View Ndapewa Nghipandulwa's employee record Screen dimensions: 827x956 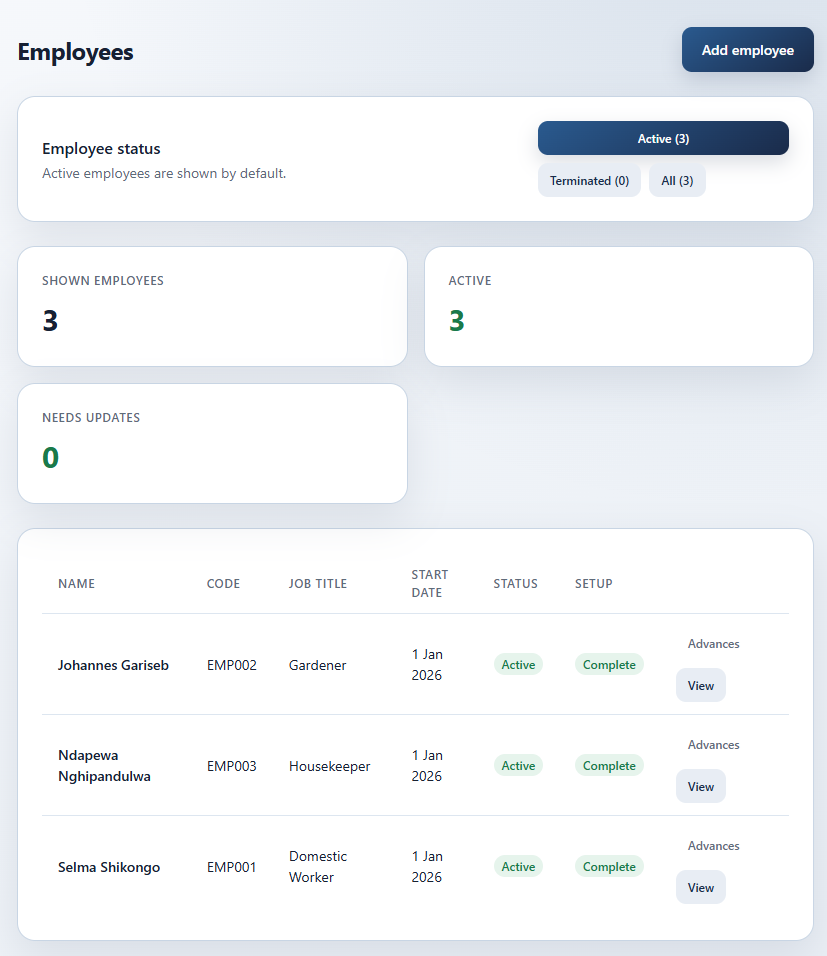click(701, 787)
